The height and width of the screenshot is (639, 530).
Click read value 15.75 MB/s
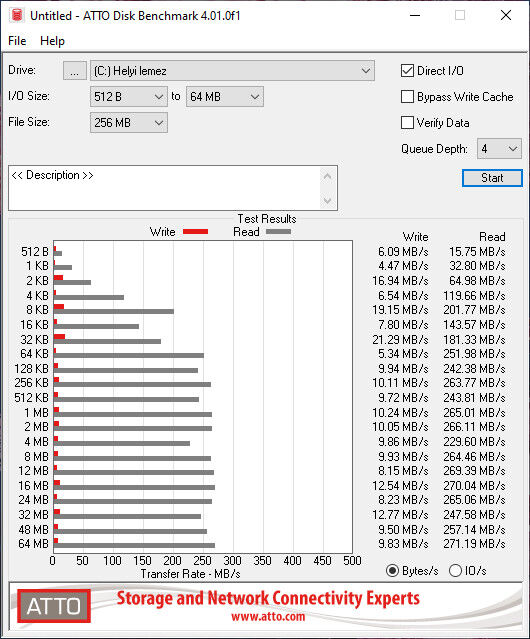pos(477,251)
